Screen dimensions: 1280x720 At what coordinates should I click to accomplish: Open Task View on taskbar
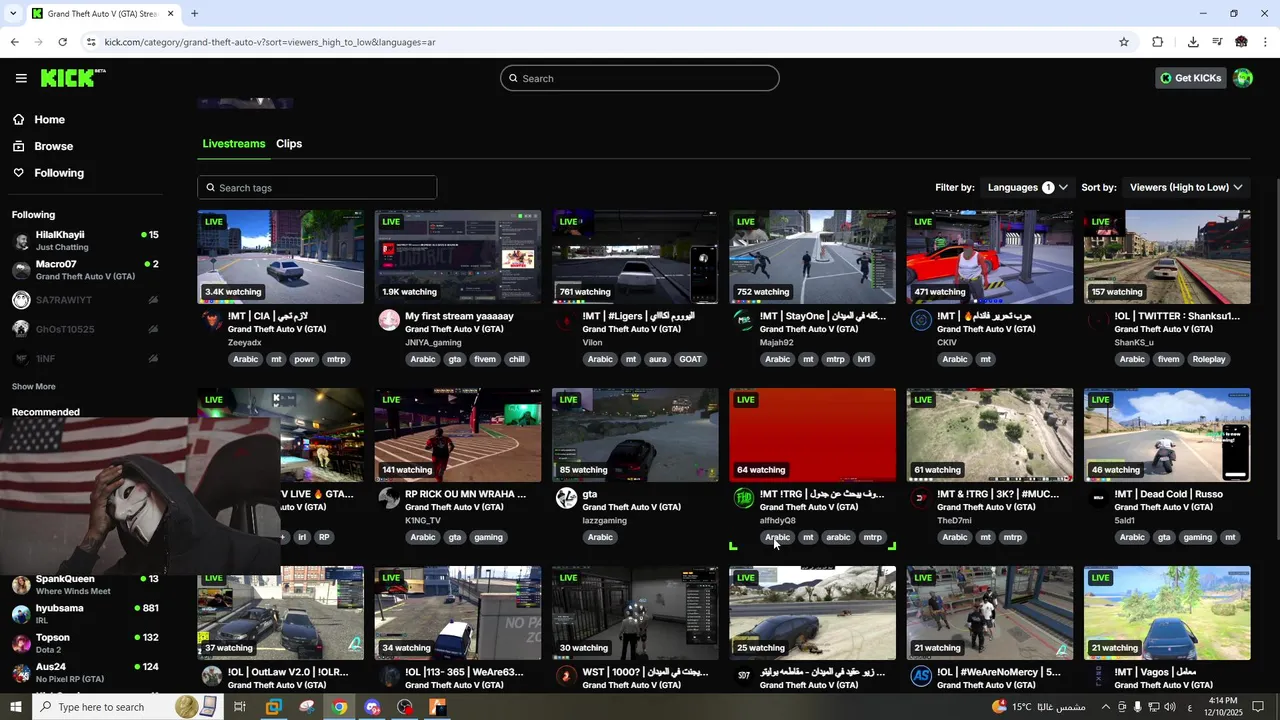(x=240, y=707)
